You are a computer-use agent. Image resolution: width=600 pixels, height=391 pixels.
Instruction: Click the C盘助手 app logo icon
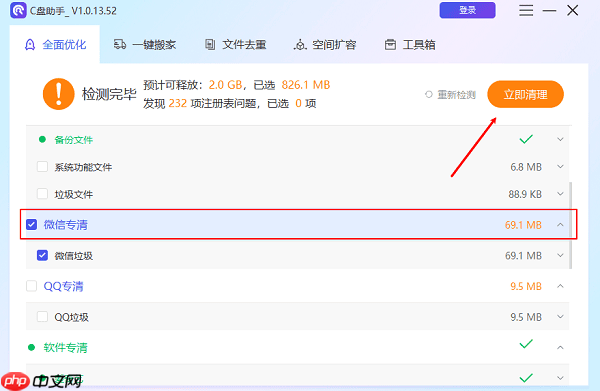[x=18, y=10]
